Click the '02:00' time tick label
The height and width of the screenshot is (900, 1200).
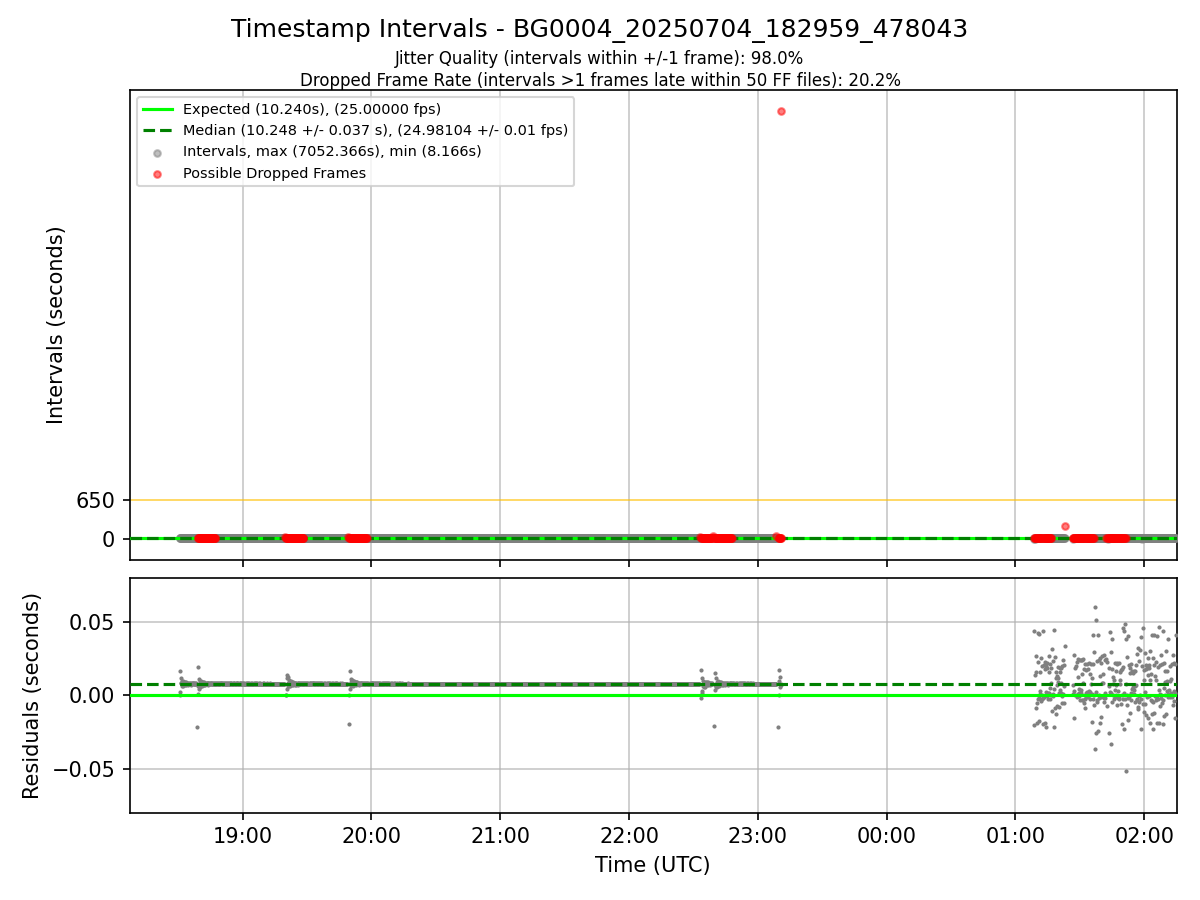1144,834
